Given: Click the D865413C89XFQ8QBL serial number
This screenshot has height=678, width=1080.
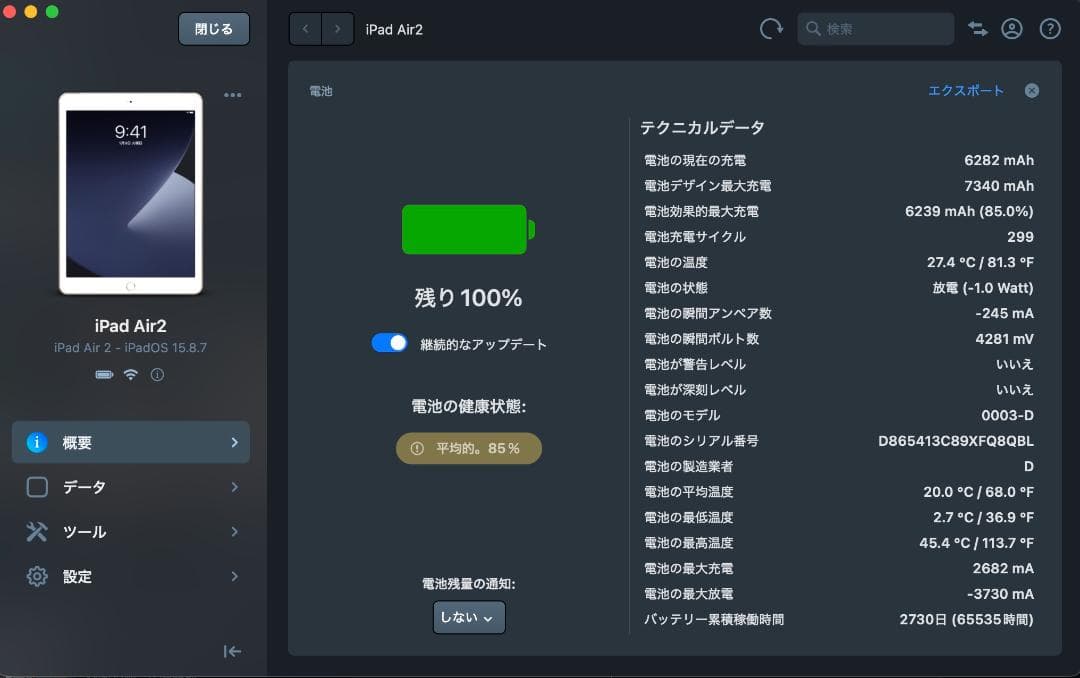Looking at the screenshot, I should tap(955, 441).
